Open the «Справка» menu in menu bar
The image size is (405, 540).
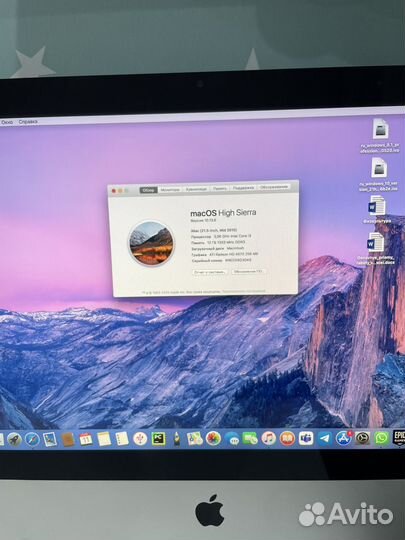(28, 122)
